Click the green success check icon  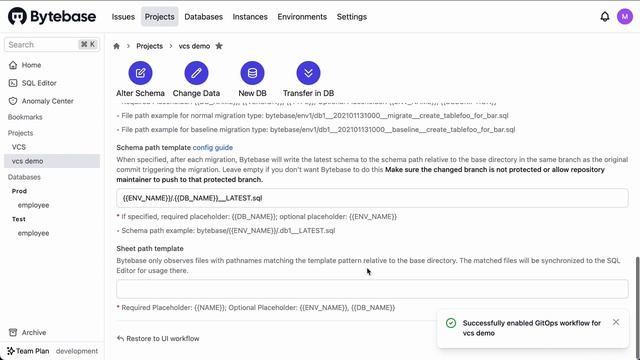point(451,323)
